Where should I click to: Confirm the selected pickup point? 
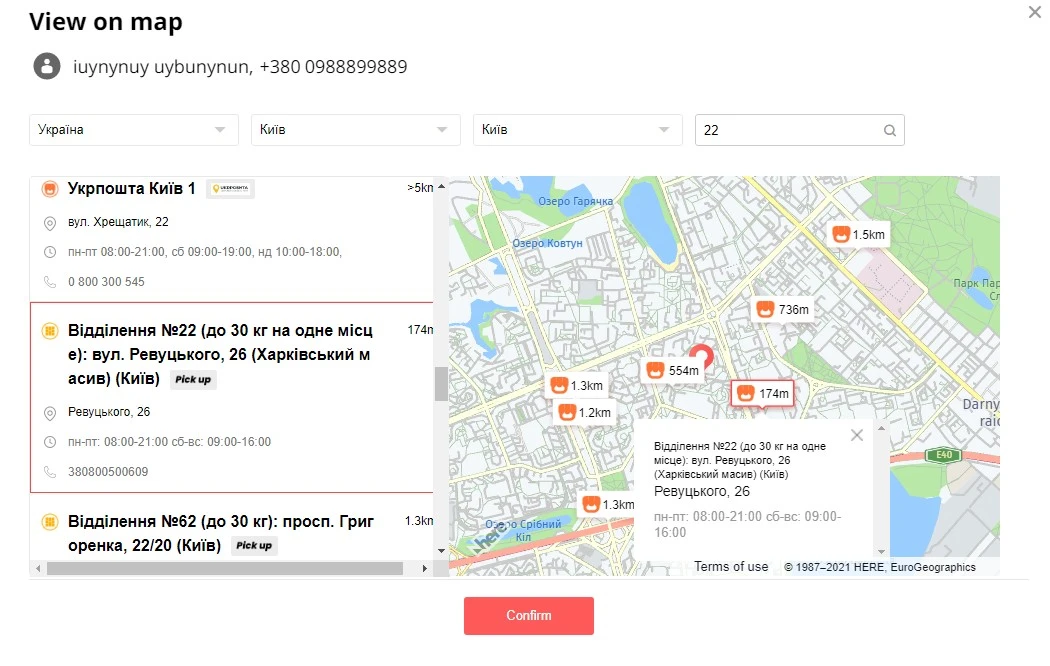tap(529, 616)
